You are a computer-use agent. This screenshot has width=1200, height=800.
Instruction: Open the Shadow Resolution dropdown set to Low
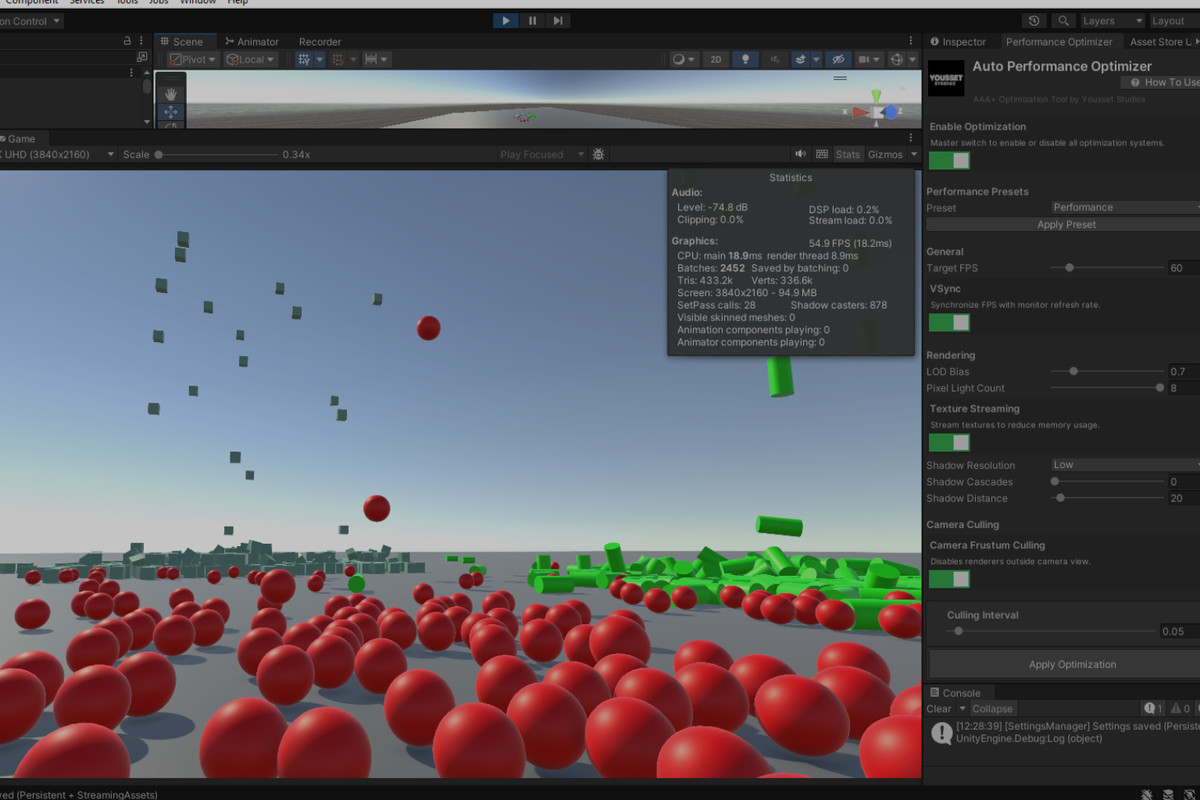tap(1125, 465)
